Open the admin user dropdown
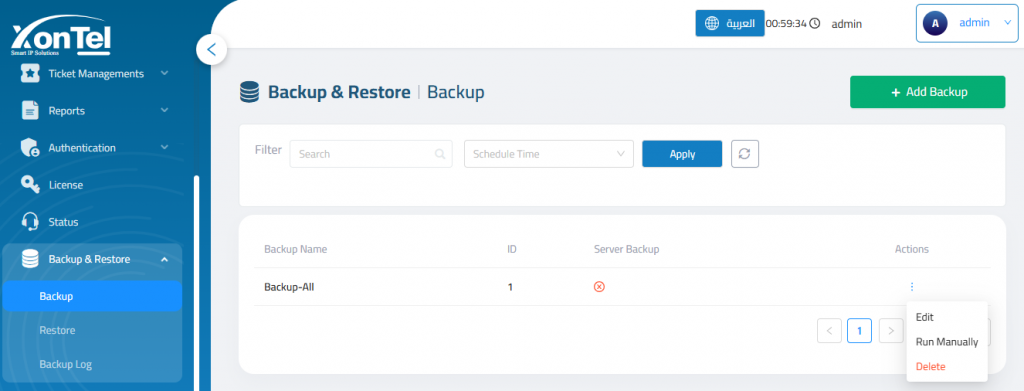Viewport: 1024px width, 391px height. click(966, 23)
